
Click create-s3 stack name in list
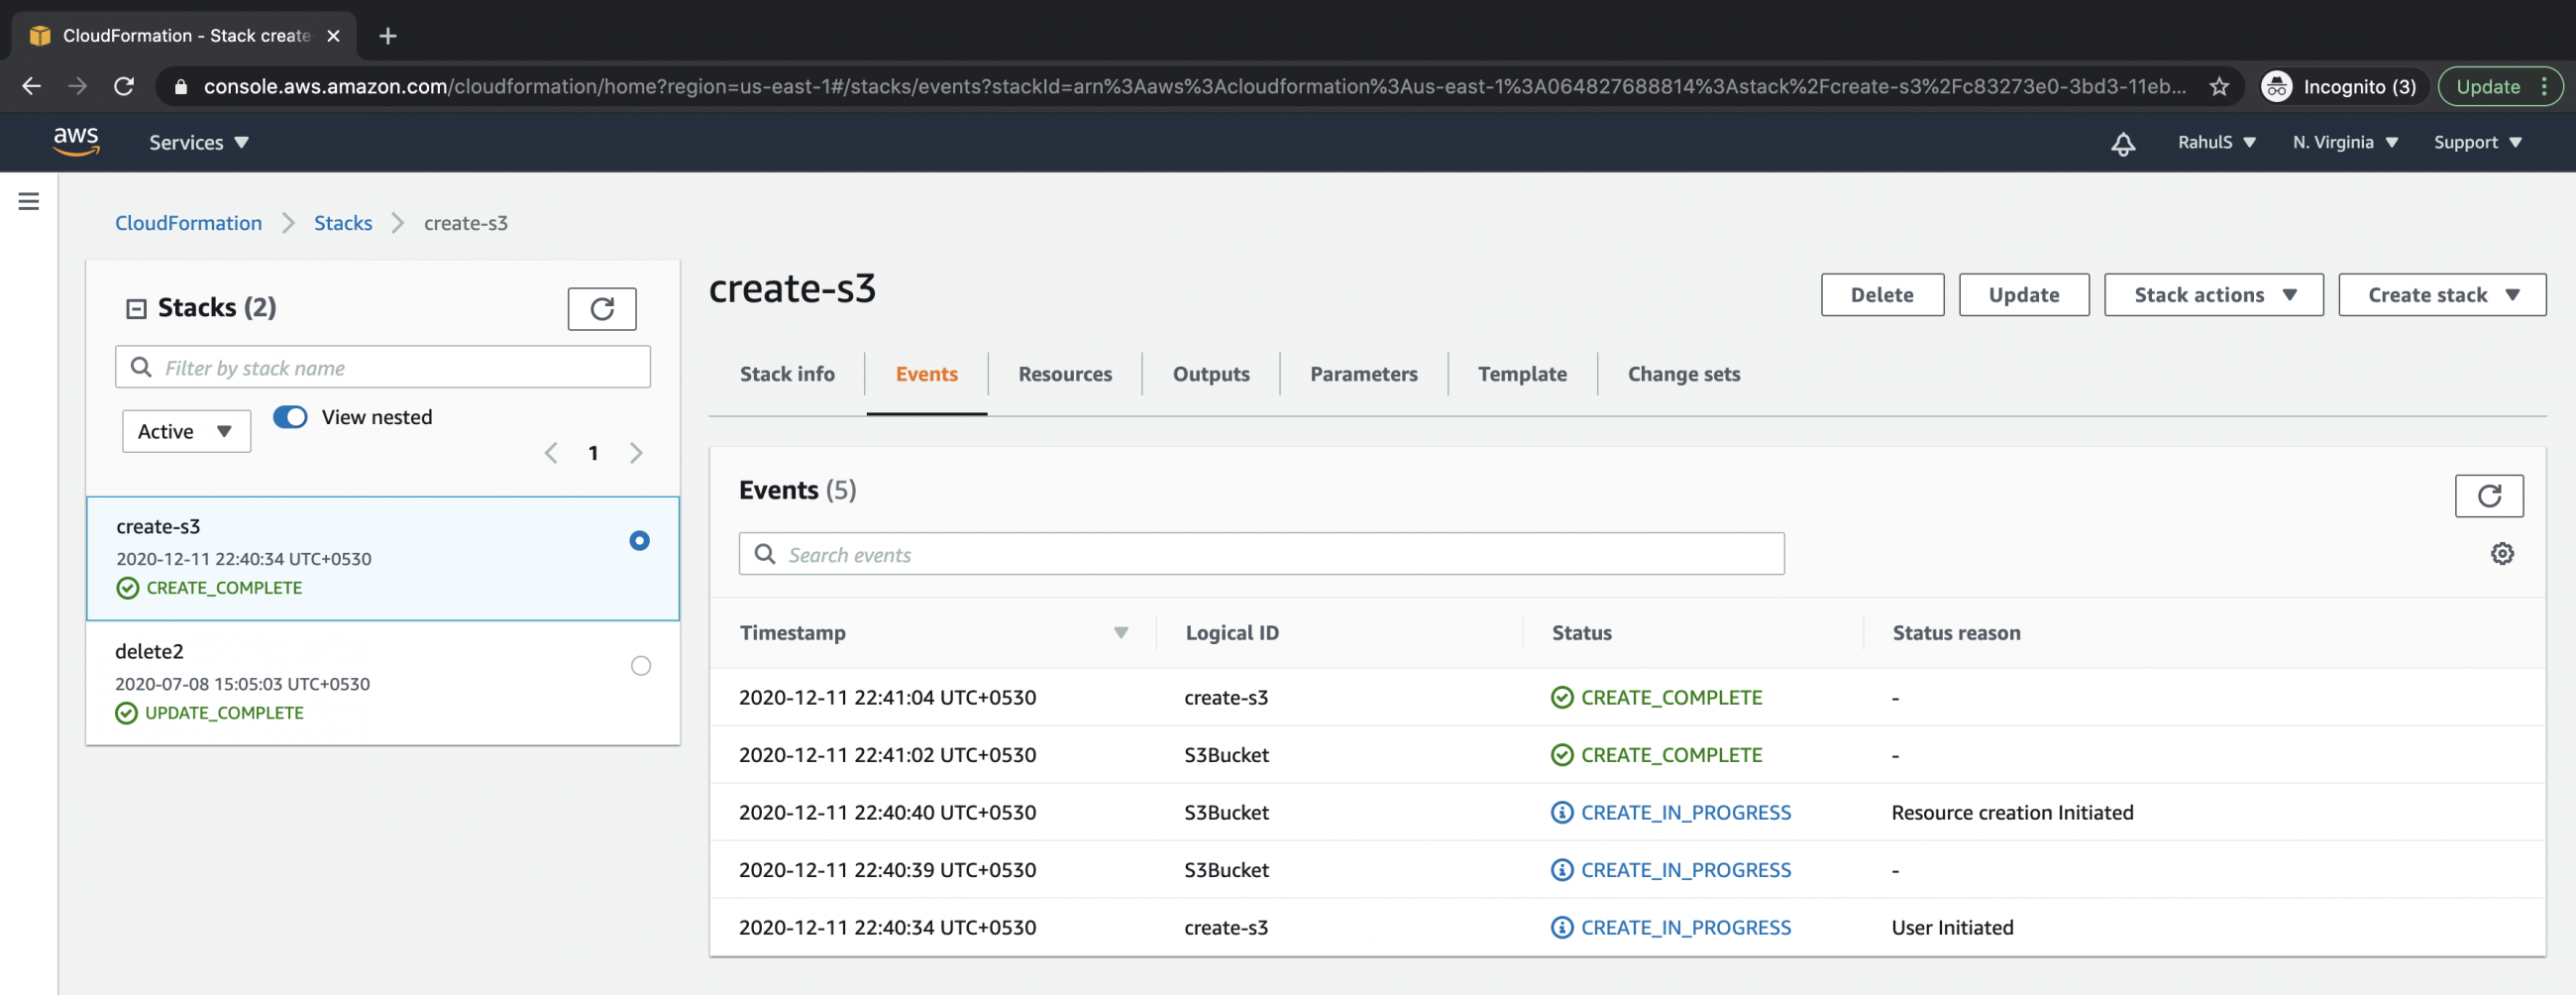158,526
